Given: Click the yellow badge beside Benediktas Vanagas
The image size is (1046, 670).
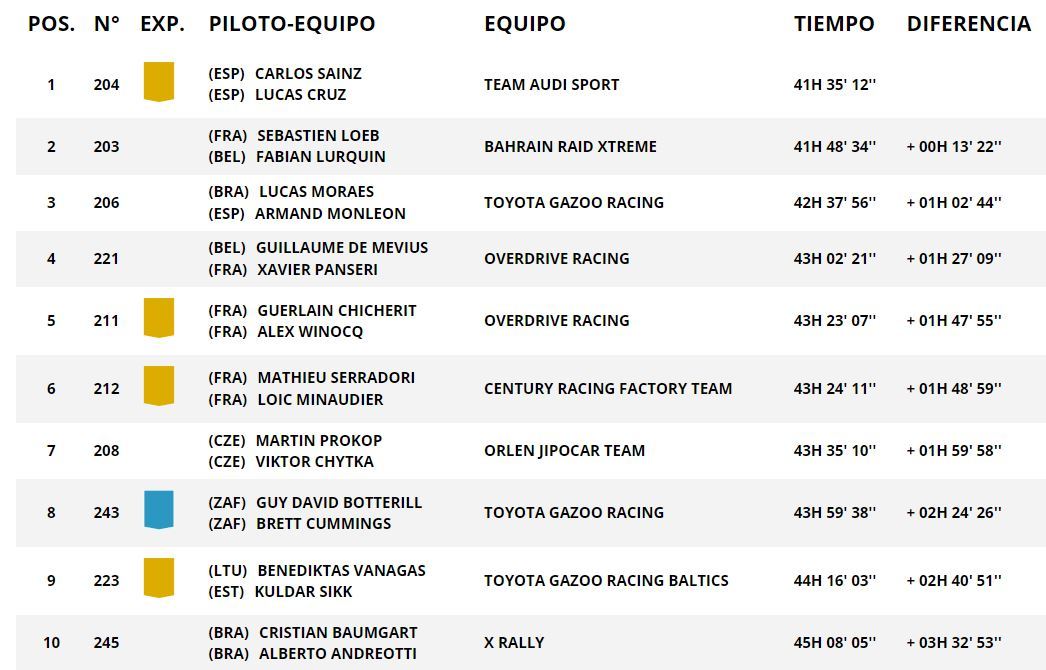Looking at the screenshot, I should (x=158, y=577).
